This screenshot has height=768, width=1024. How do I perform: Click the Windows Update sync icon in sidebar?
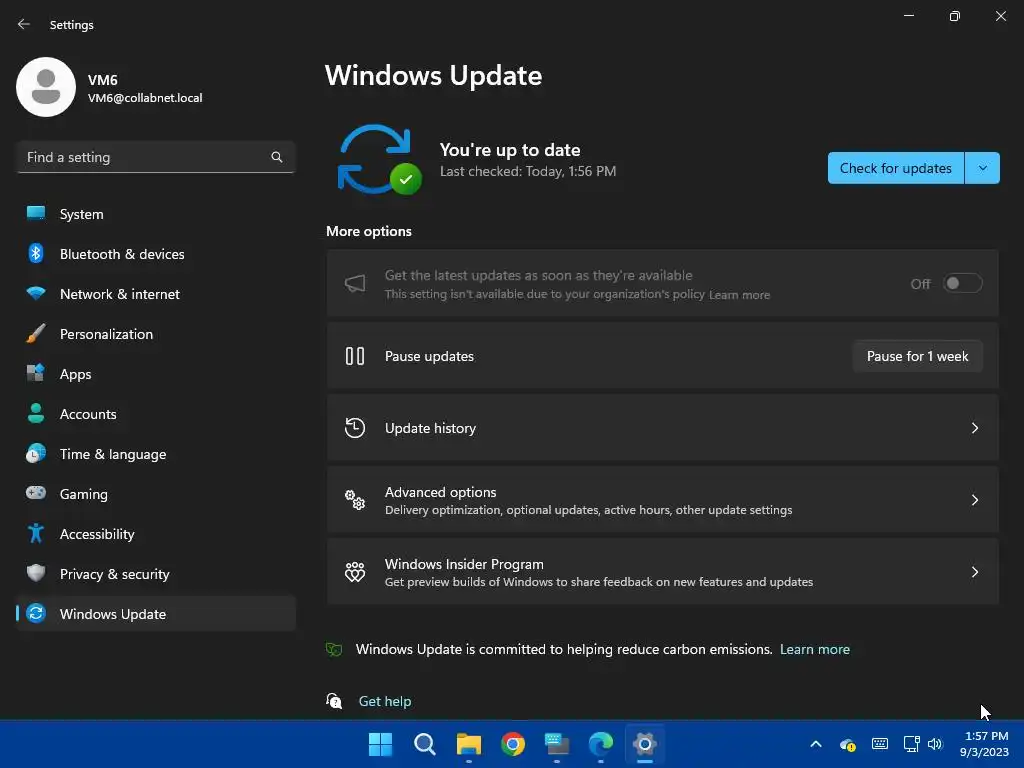click(x=36, y=613)
